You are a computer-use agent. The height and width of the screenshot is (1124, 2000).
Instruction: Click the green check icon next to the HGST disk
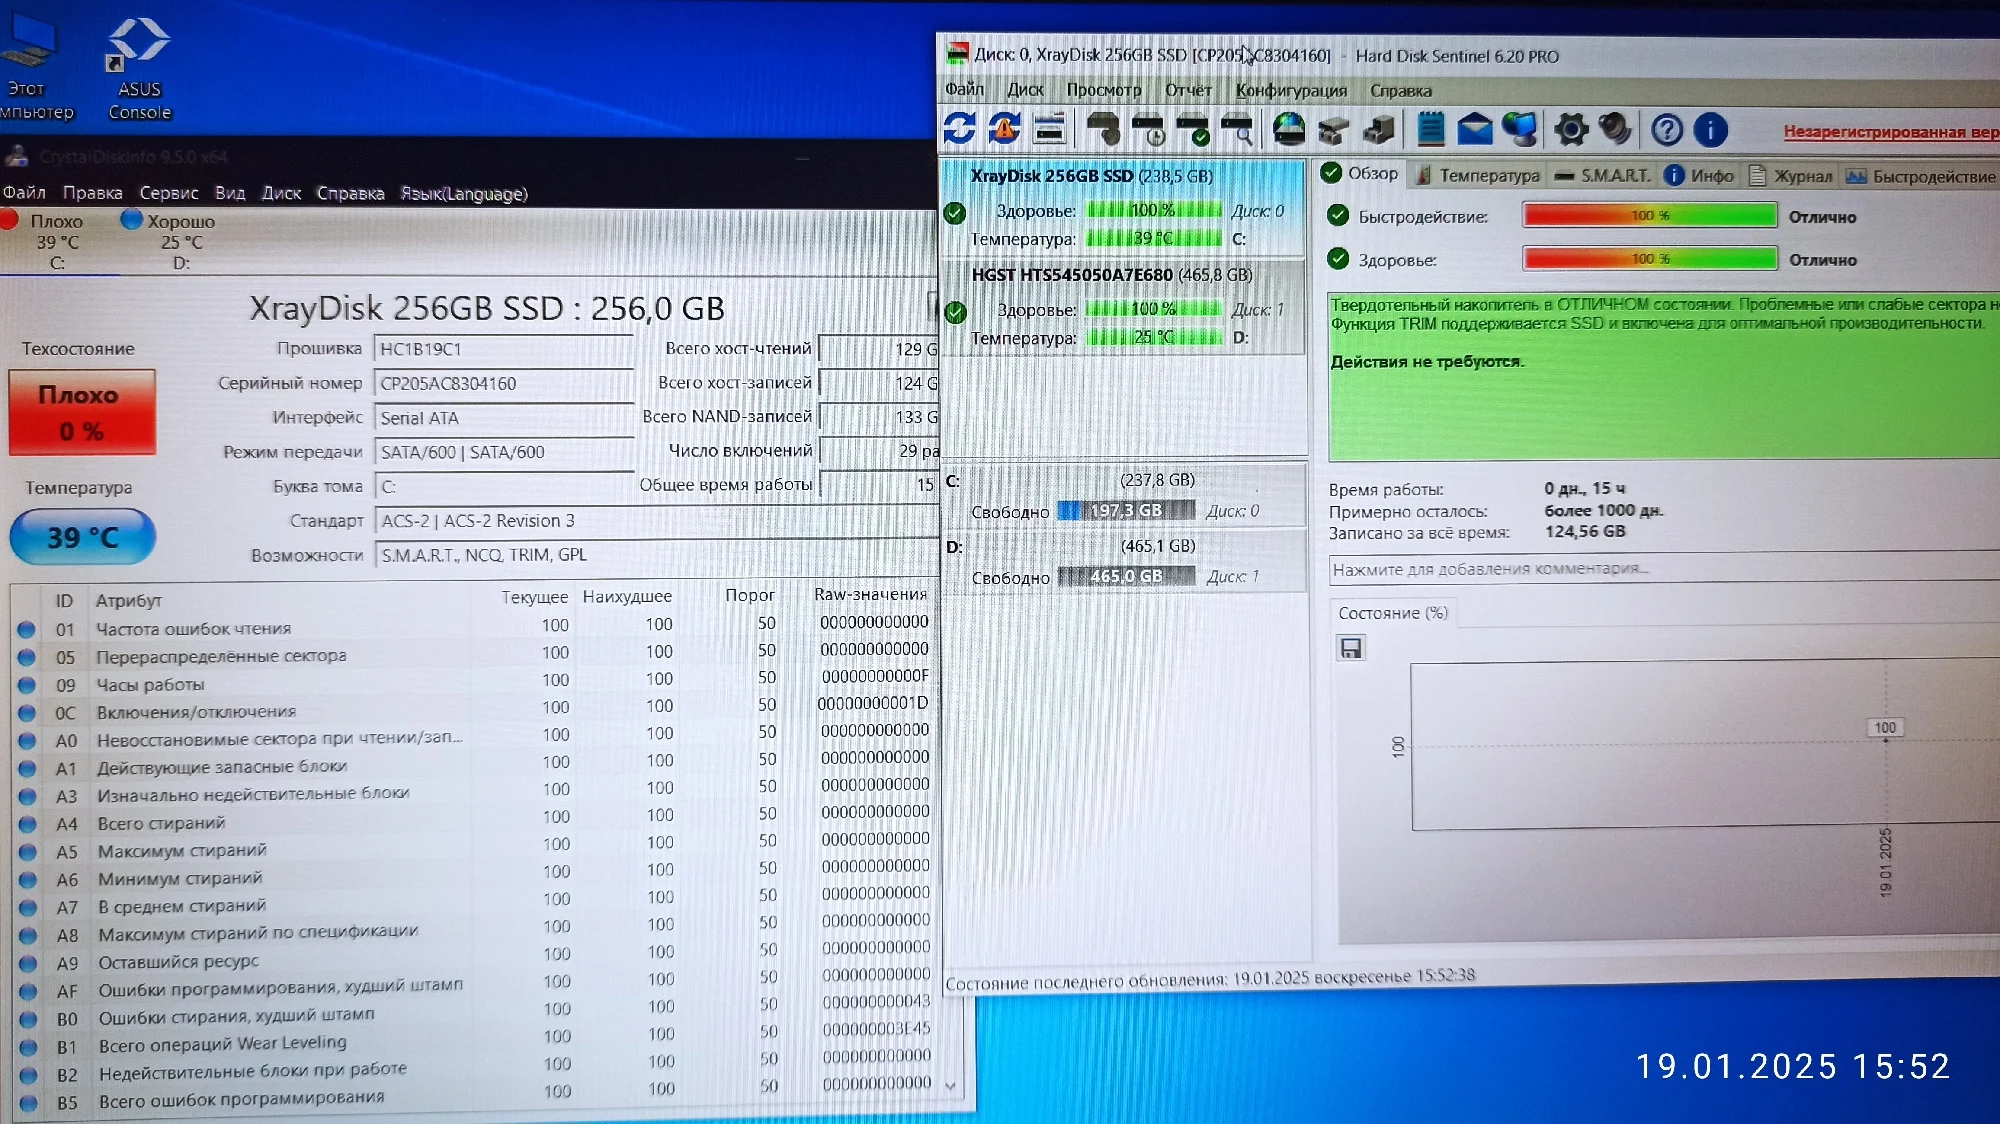pos(956,312)
